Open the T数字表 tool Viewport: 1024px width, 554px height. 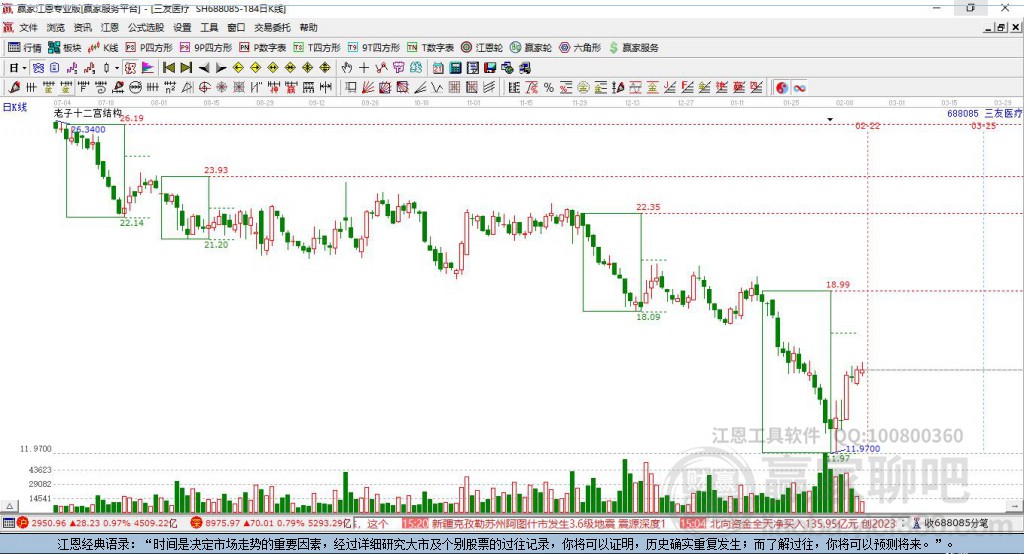pyautogui.click(x=430, y=48)
